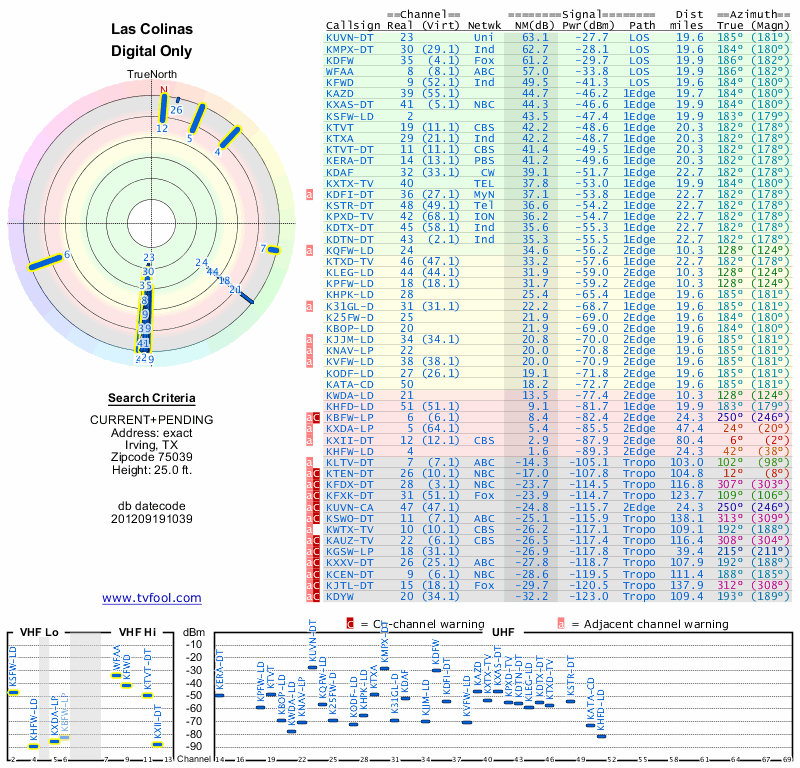Click the channel 26 marker on radar plot

(x=178, y=100)
